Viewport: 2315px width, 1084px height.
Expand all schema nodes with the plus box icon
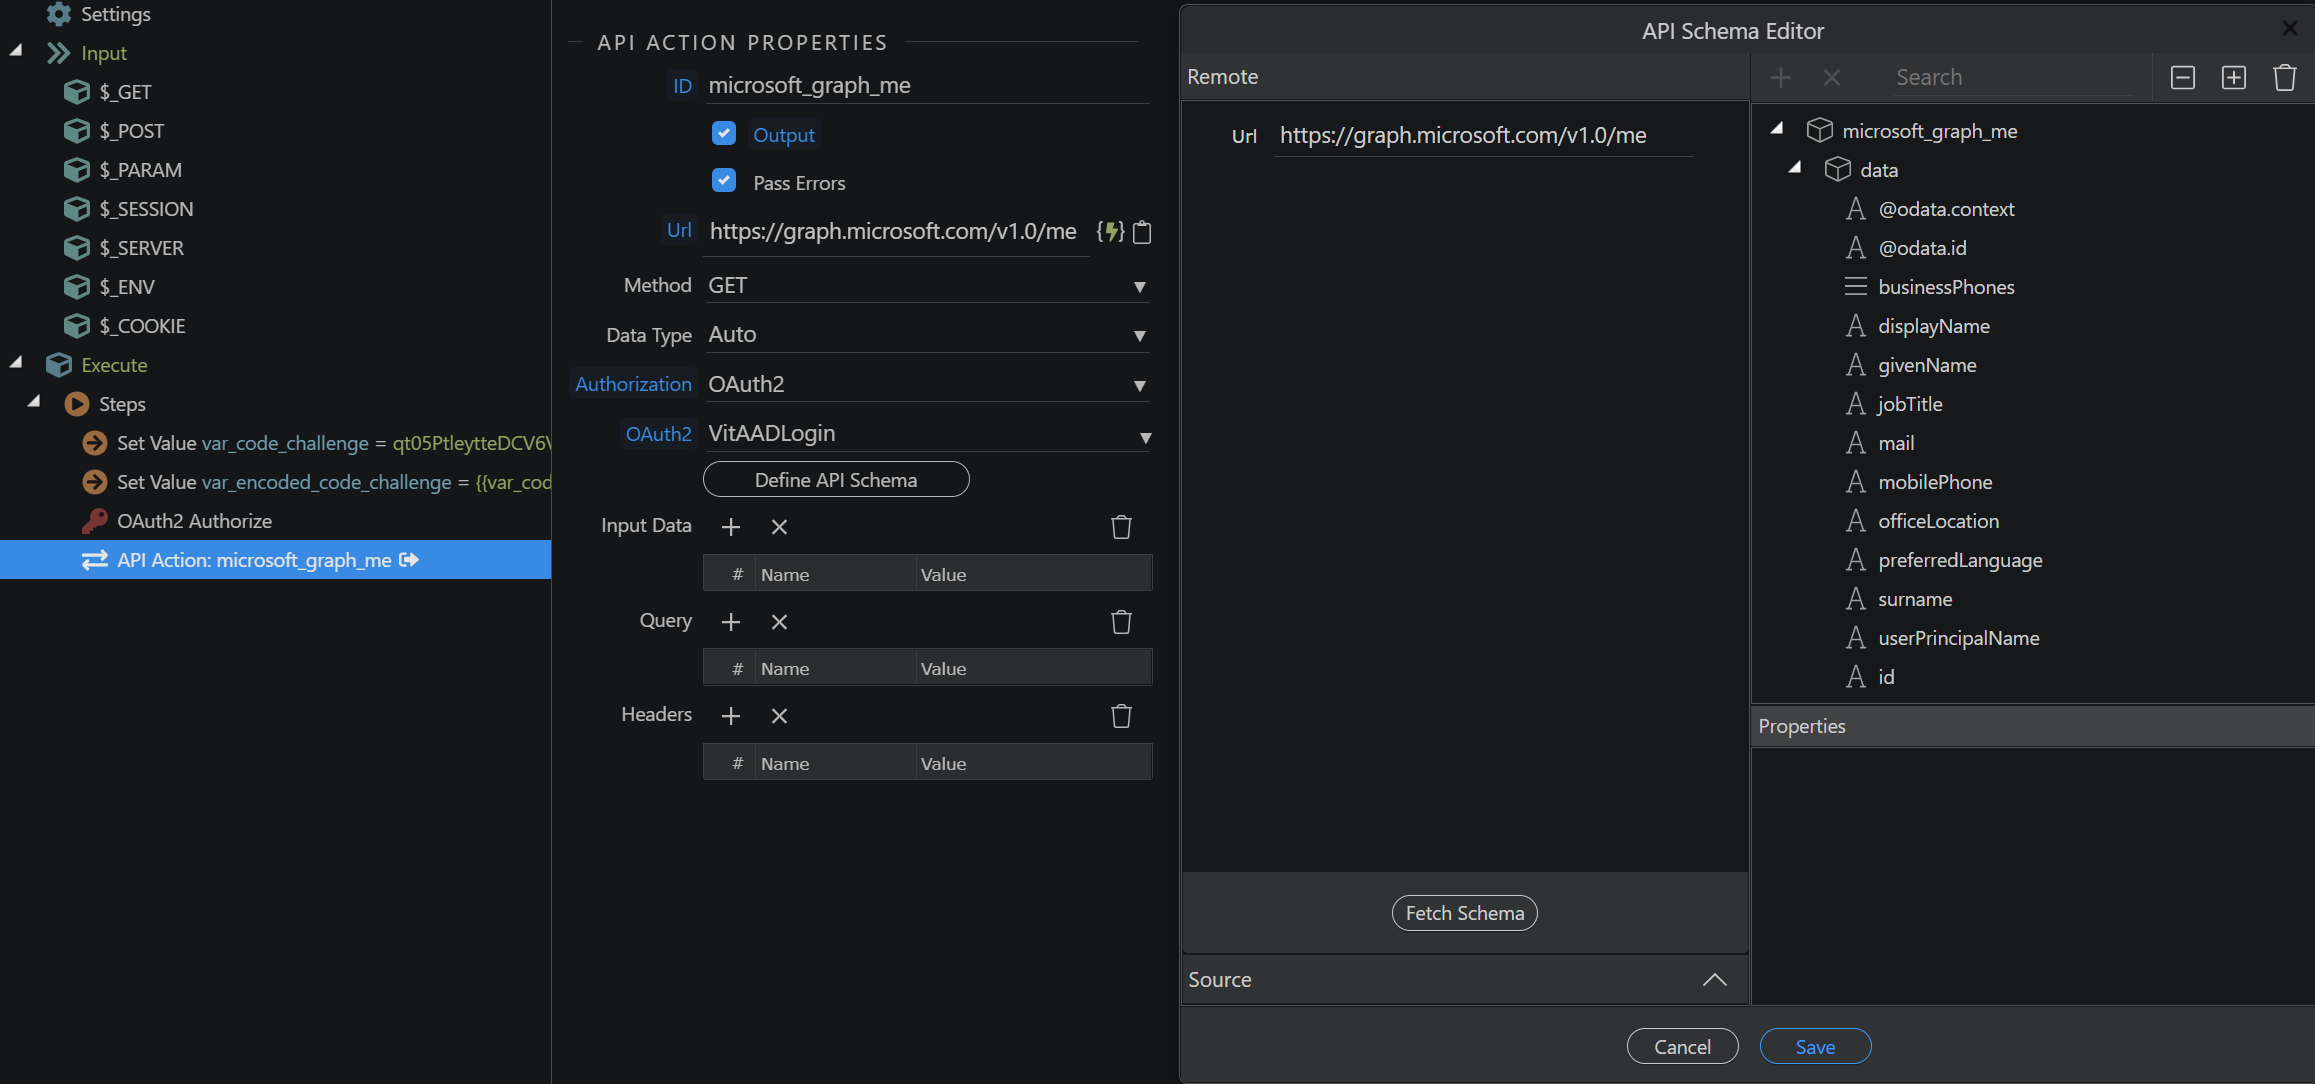click(x=2234, y=77)
